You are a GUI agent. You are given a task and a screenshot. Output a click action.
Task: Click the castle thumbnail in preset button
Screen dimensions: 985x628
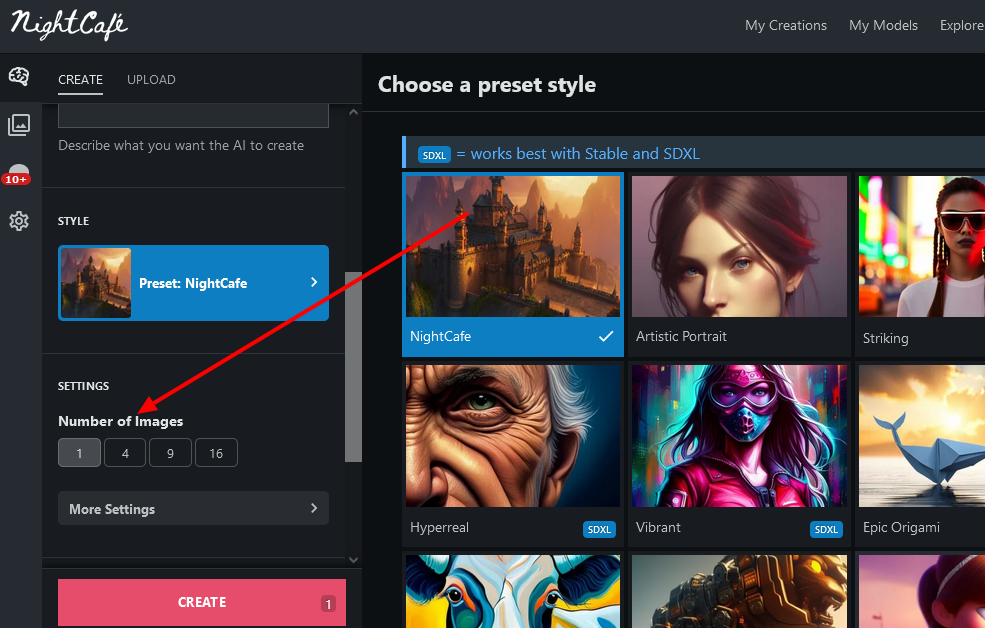coord(96,283)
